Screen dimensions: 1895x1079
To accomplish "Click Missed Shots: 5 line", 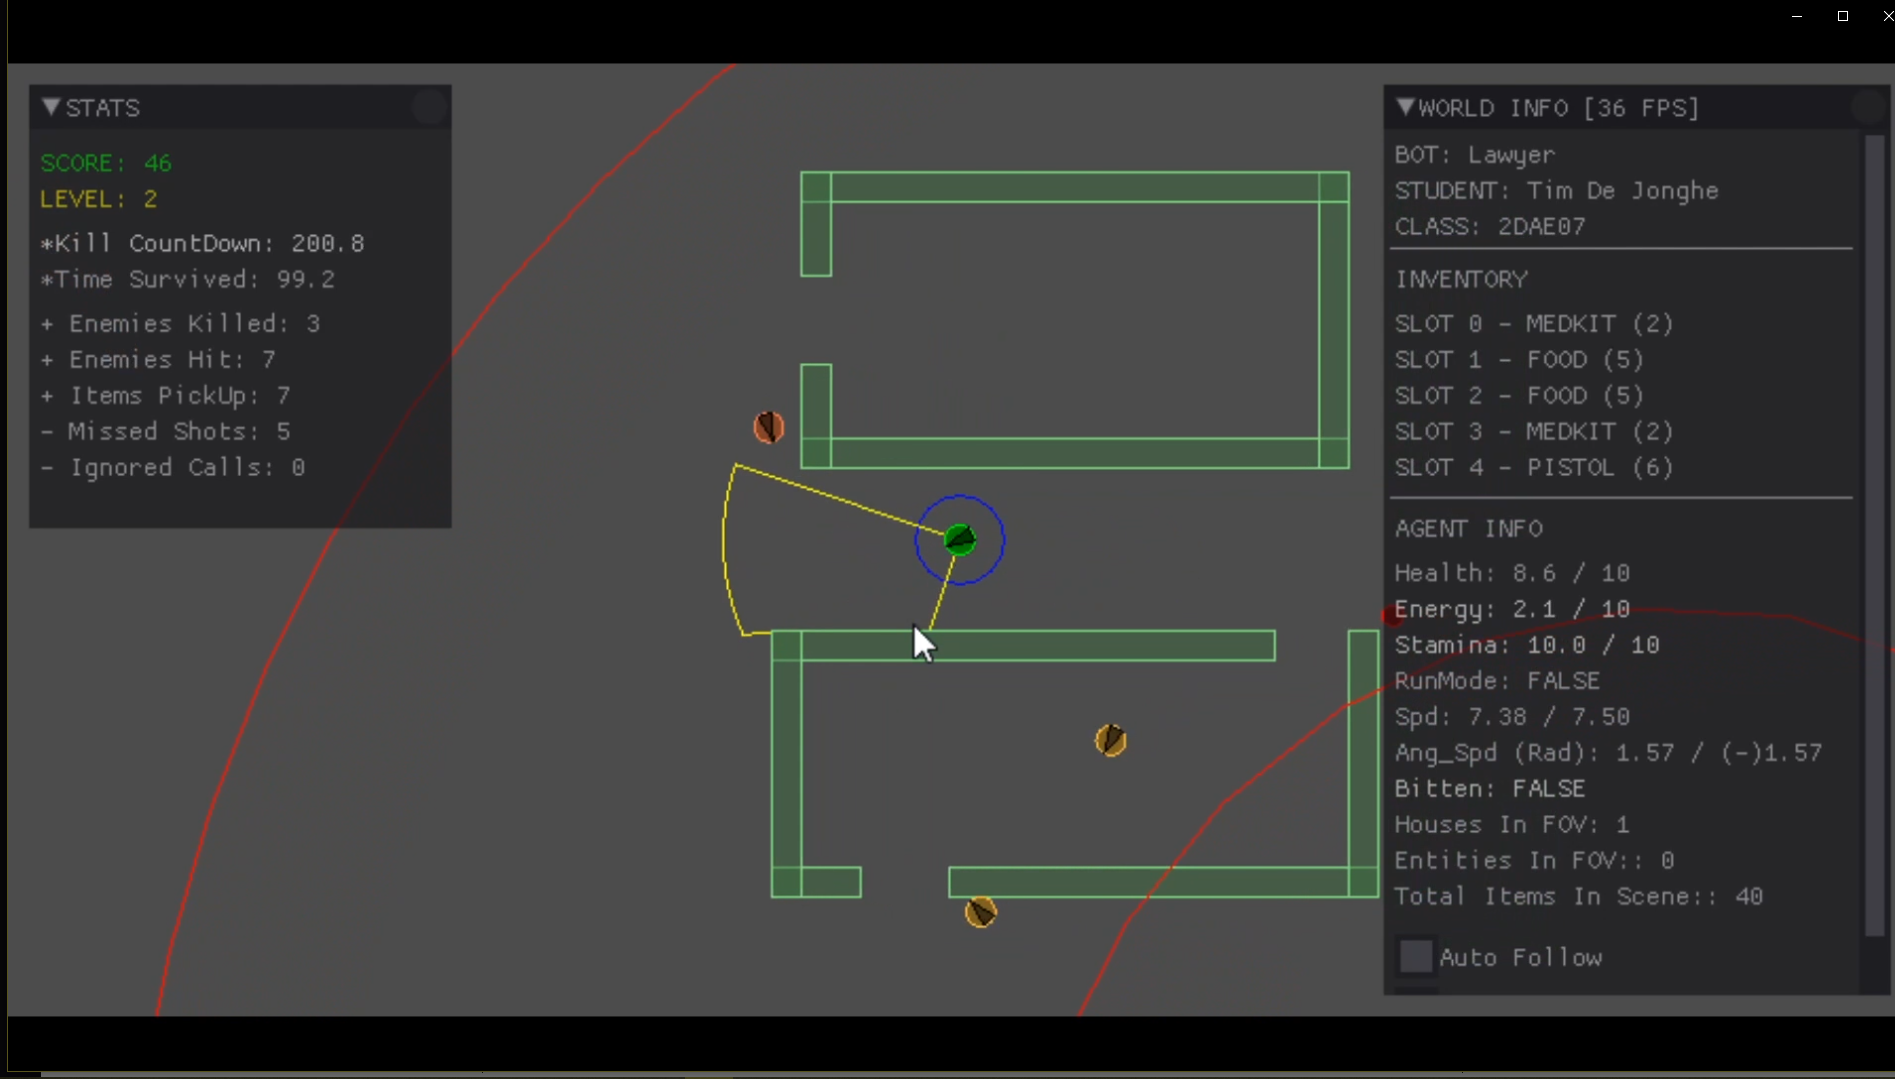I will point(166,431).
